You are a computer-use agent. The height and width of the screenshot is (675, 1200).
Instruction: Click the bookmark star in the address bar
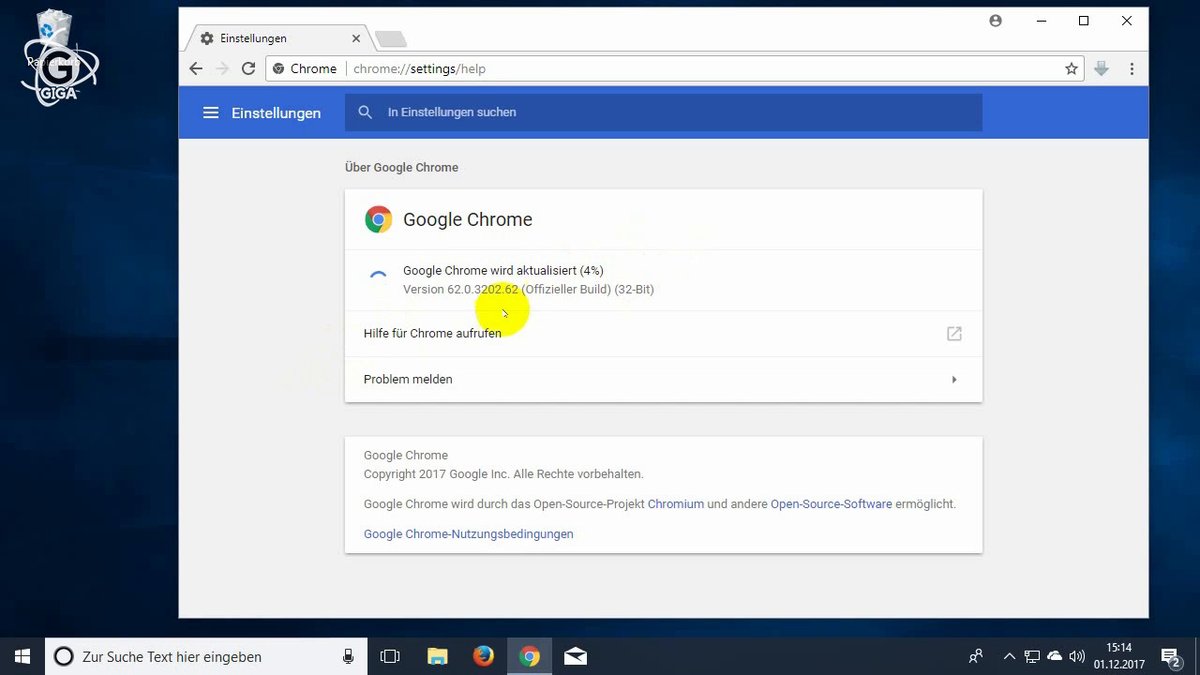pos(1071,68)
